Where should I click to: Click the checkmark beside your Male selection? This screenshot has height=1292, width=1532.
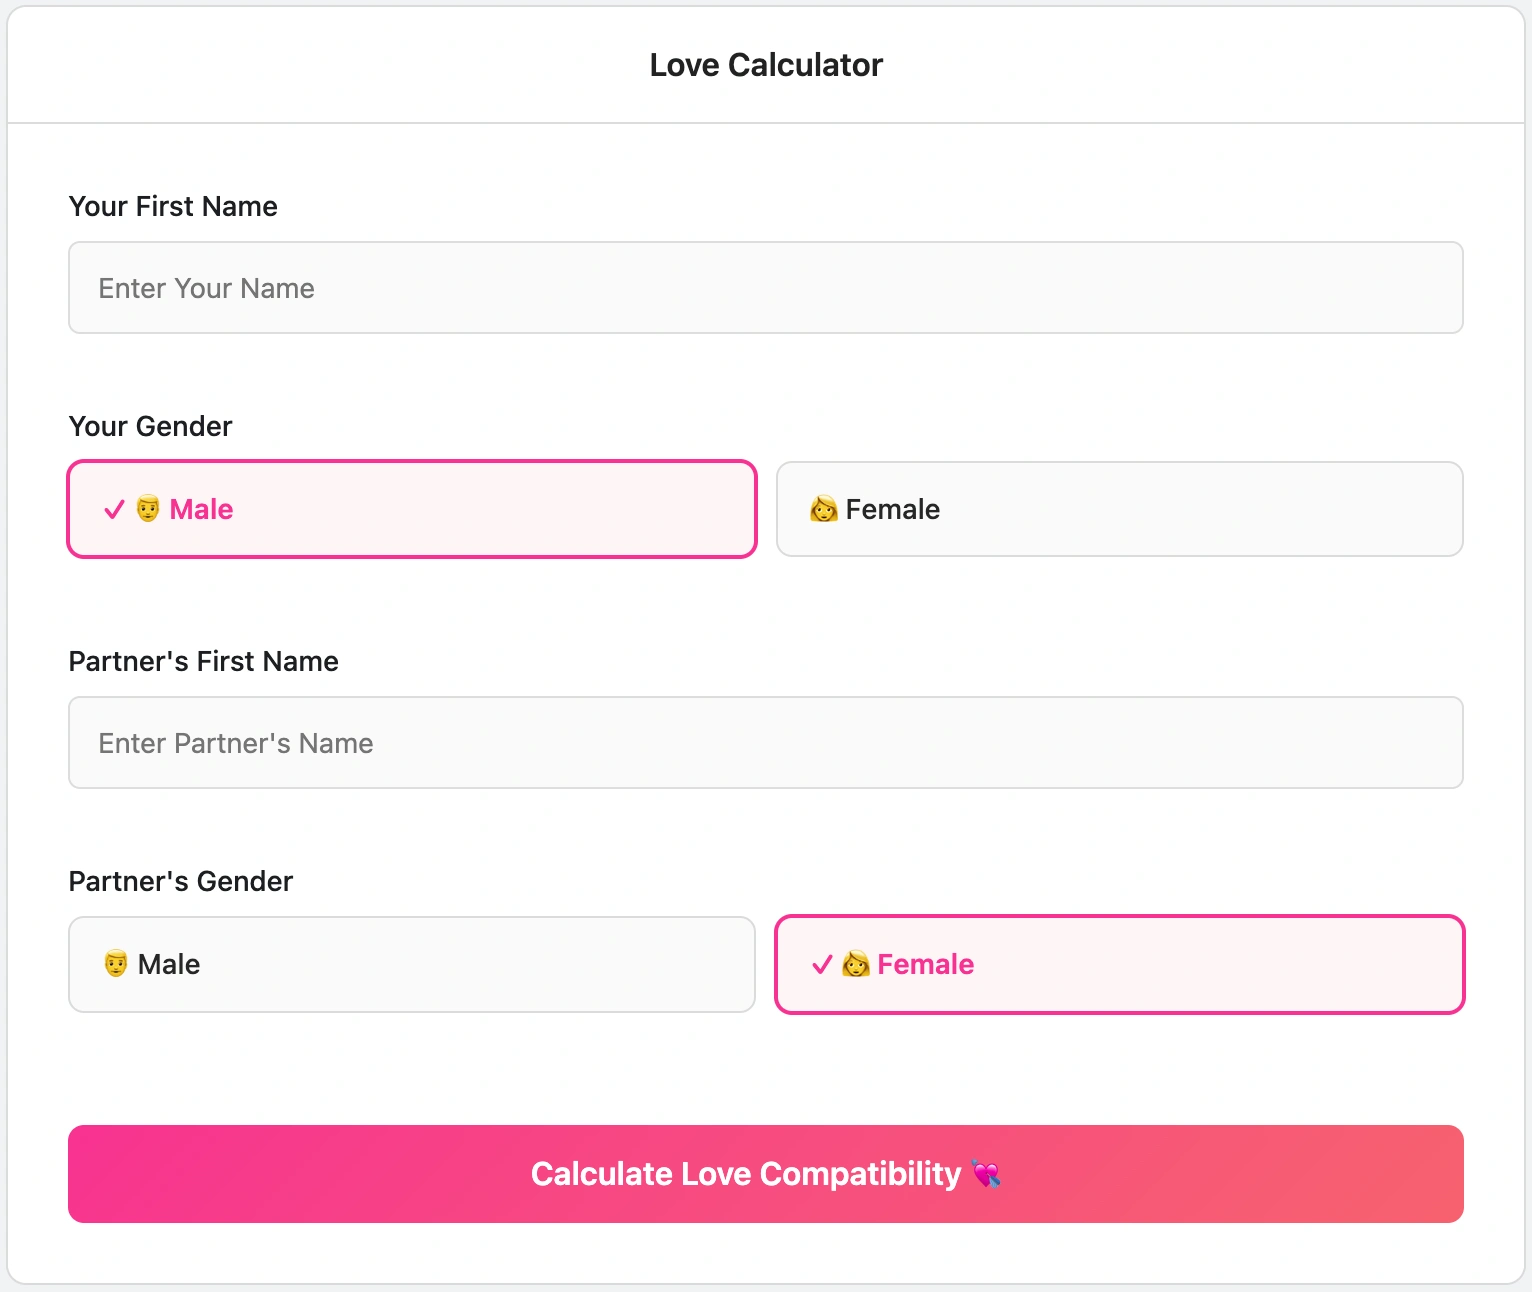point(112,509)
